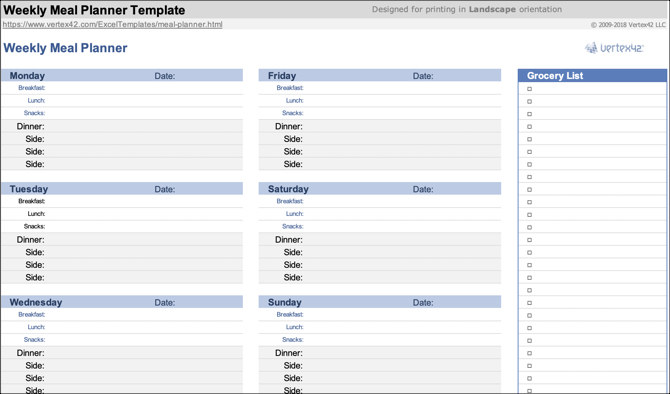This screenshot has height=394, width=670.
Task: Click the 'Date:' label in Monday's header
Action: pyautogui.click(x=165, y=76)
